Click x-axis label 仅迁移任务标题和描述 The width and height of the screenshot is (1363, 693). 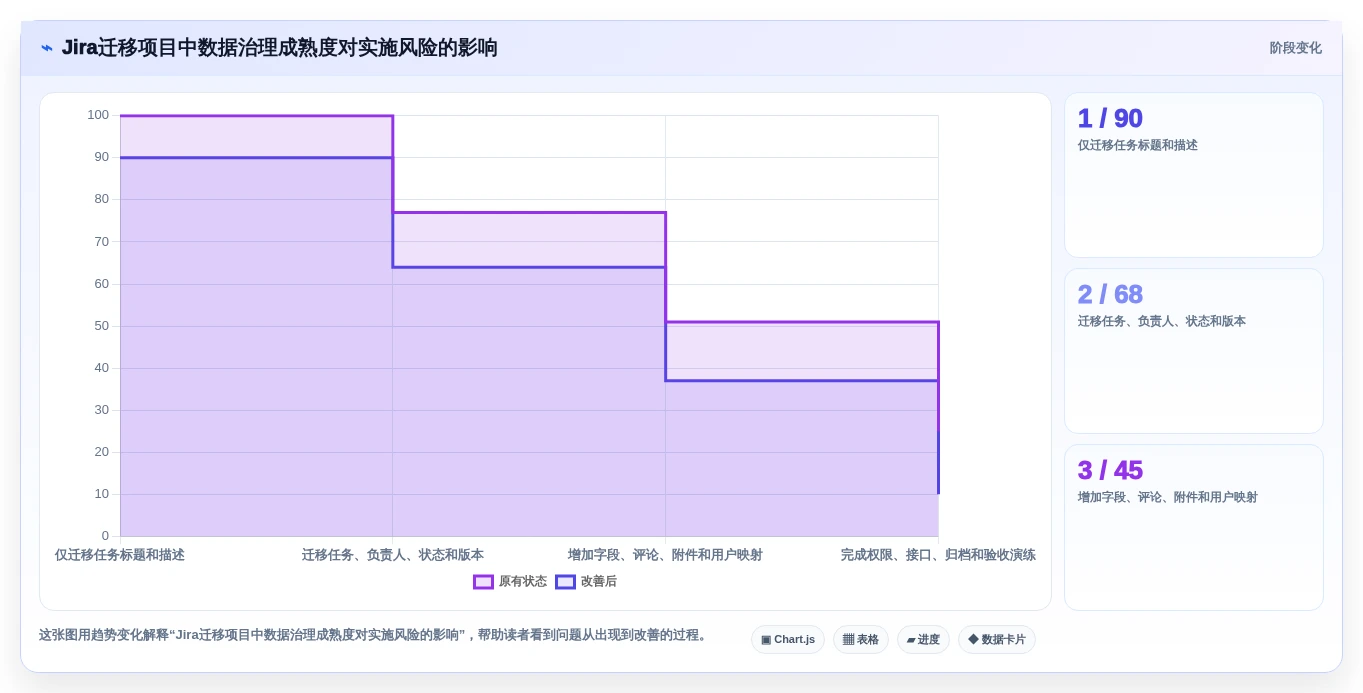pos(120,555)
